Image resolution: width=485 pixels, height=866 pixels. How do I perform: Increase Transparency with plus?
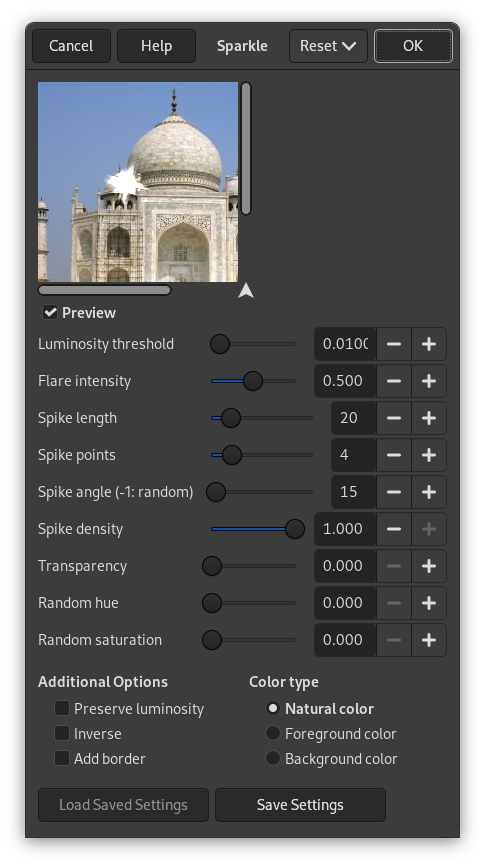tap(429, 566)
